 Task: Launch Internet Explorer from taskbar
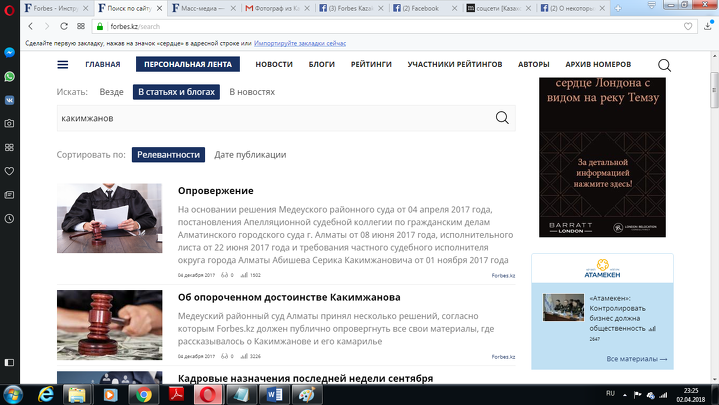pos(45,395)
